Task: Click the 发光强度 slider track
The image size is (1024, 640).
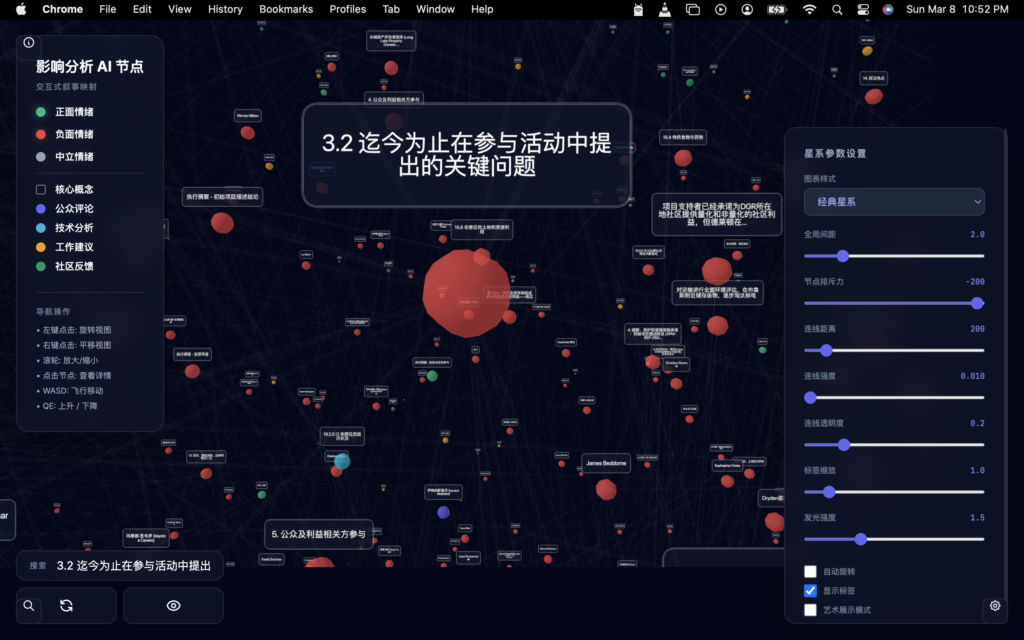Action: [x=894, y=539]
